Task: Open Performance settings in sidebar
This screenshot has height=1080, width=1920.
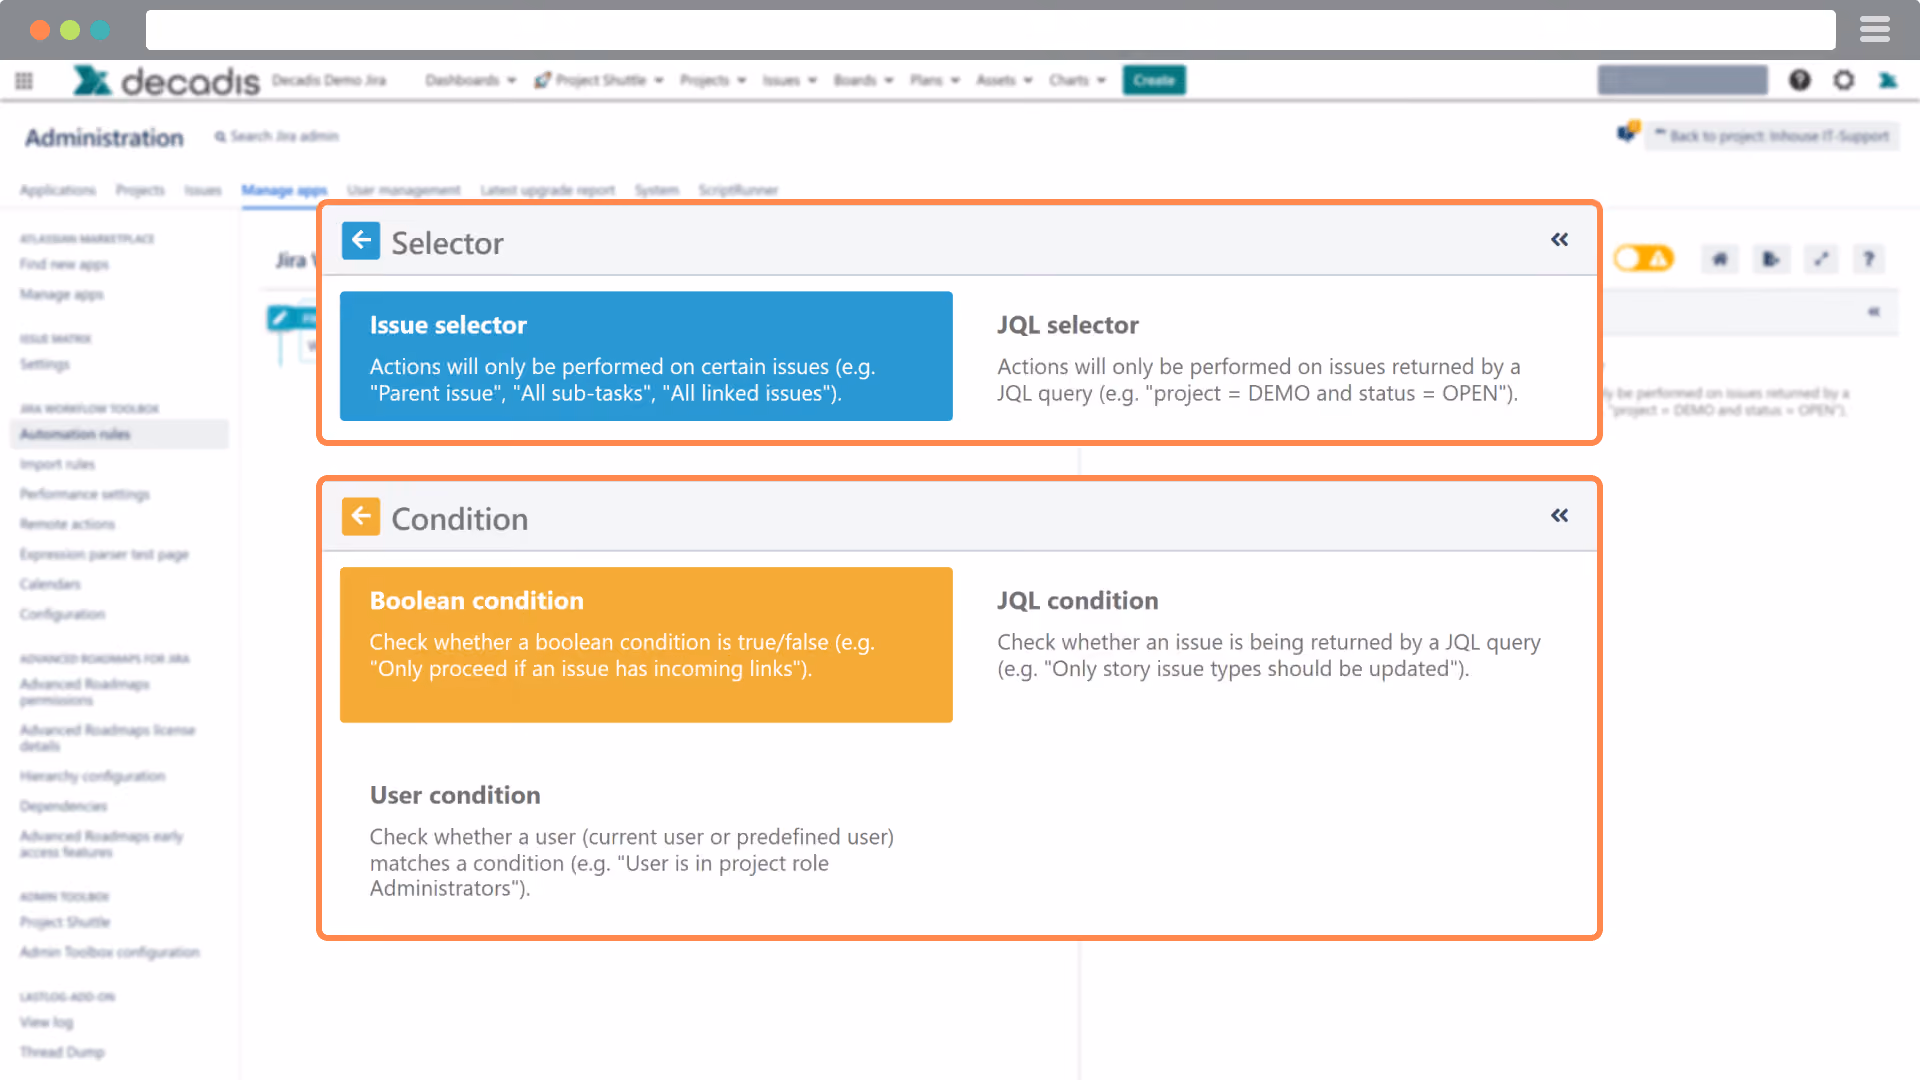Action: (85, 494)
